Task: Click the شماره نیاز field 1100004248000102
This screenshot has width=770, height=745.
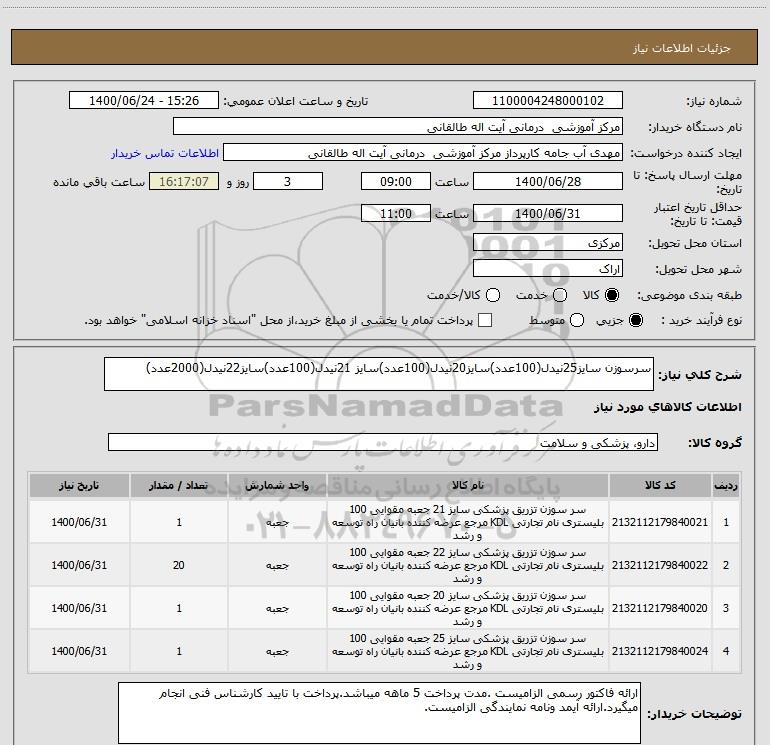Action: 548,101
